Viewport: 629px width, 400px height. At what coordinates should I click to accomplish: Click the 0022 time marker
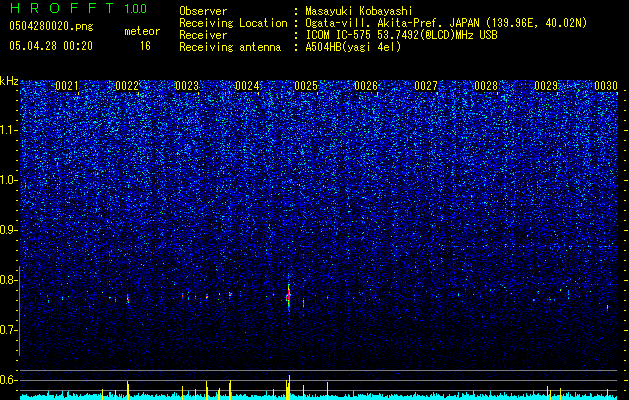127,86
